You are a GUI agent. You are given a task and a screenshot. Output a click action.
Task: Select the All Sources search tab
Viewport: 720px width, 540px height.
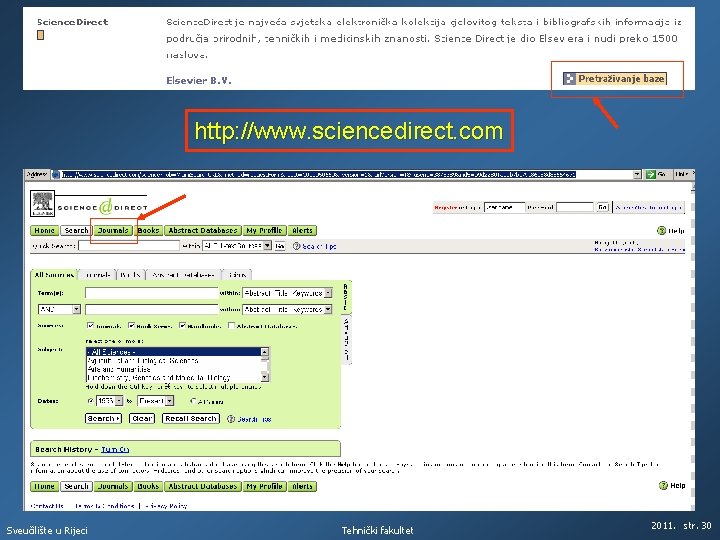54,275
